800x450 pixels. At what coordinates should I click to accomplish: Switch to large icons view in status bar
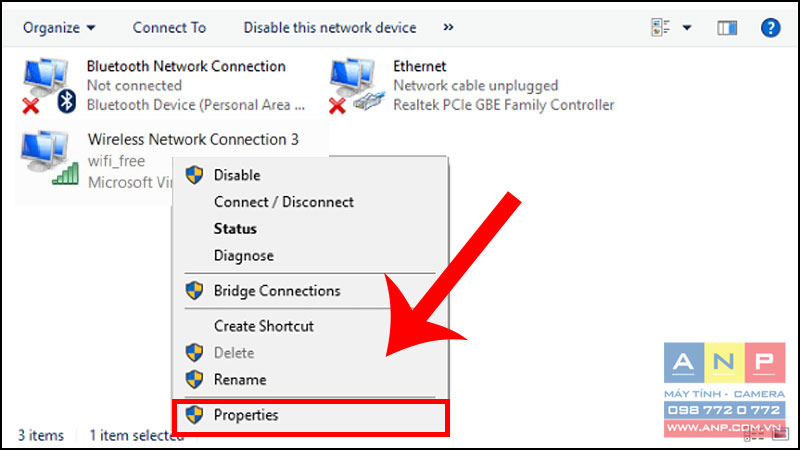tap(780, 435)
